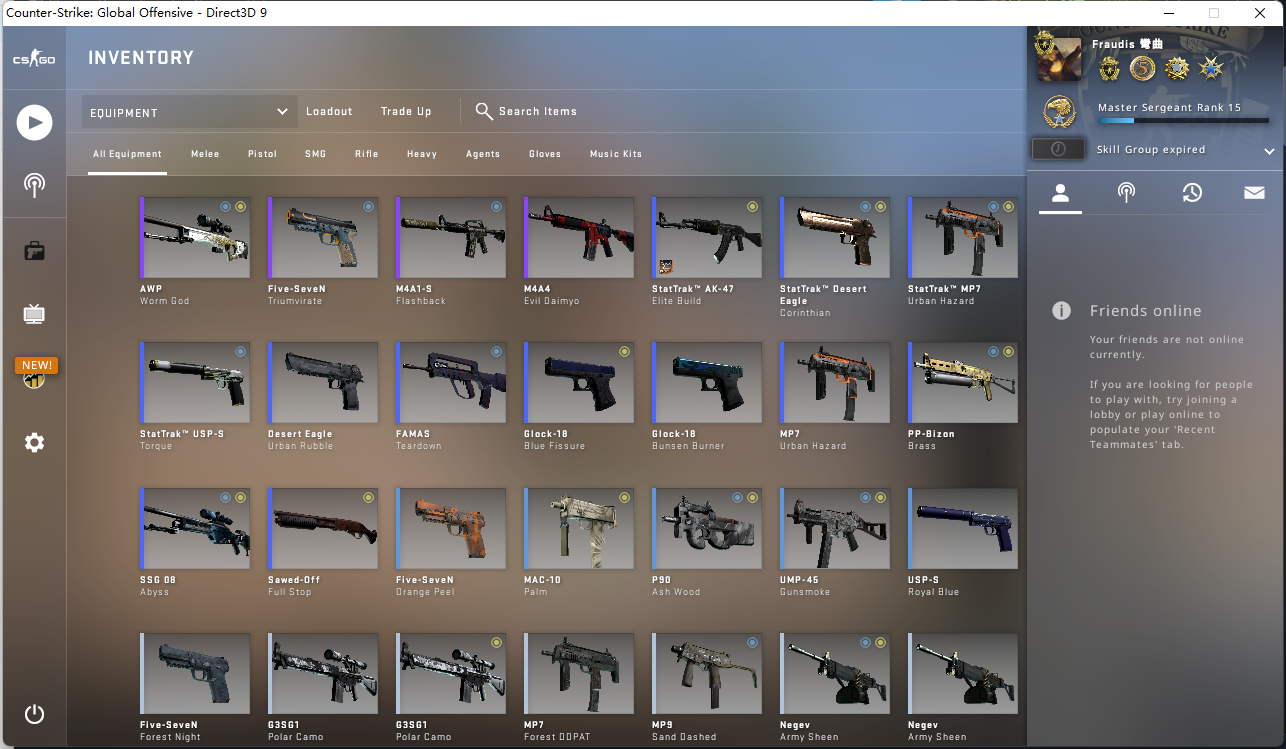Select the StatTrak MP7 Urban Hazard item
The width and height of the screenshot is (1286, 749).
click(963, 237)
